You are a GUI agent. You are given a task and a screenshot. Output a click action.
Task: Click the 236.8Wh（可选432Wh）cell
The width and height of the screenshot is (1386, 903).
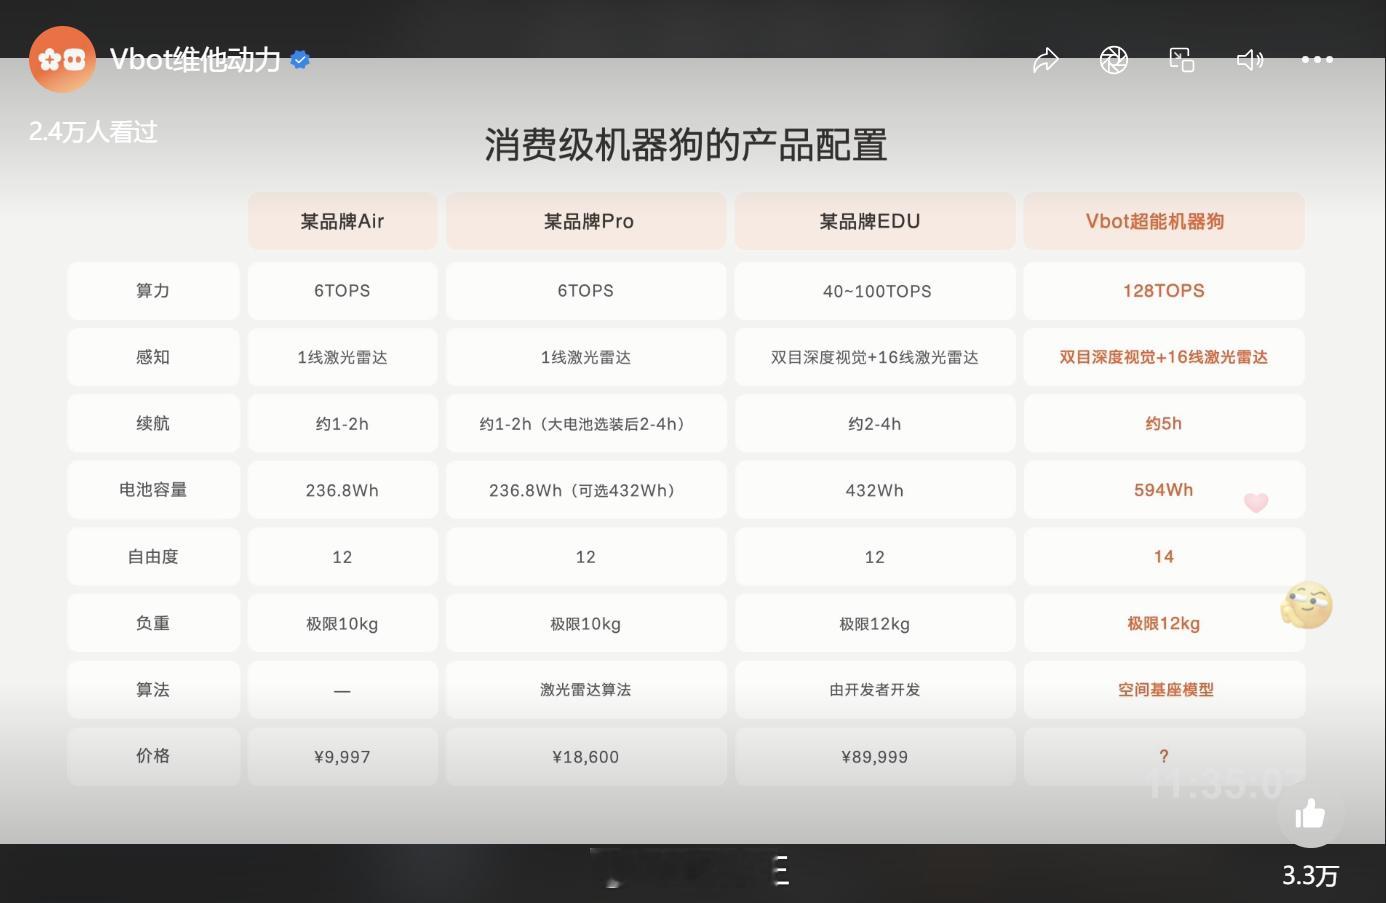[586, 490]
